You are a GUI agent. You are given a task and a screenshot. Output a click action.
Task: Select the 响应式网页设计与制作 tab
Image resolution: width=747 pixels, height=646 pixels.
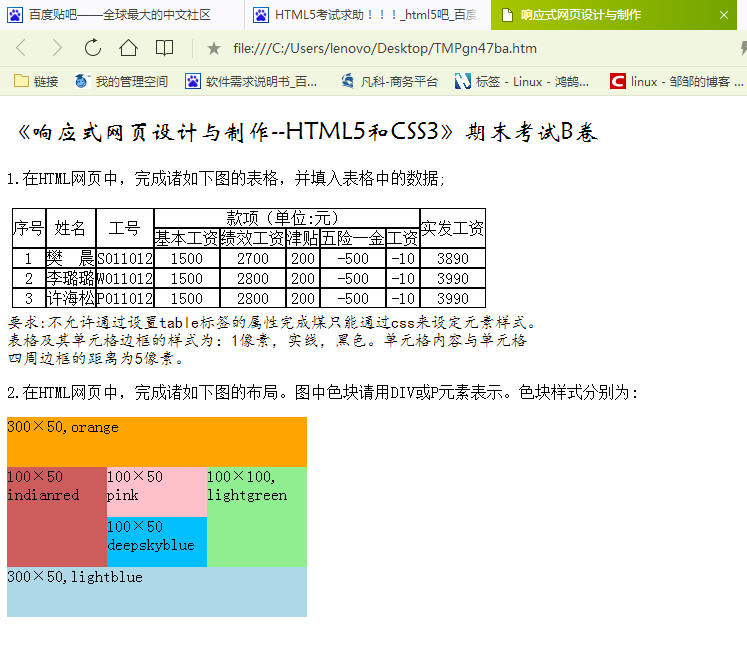pyautogui.click(x=614, y=15)
